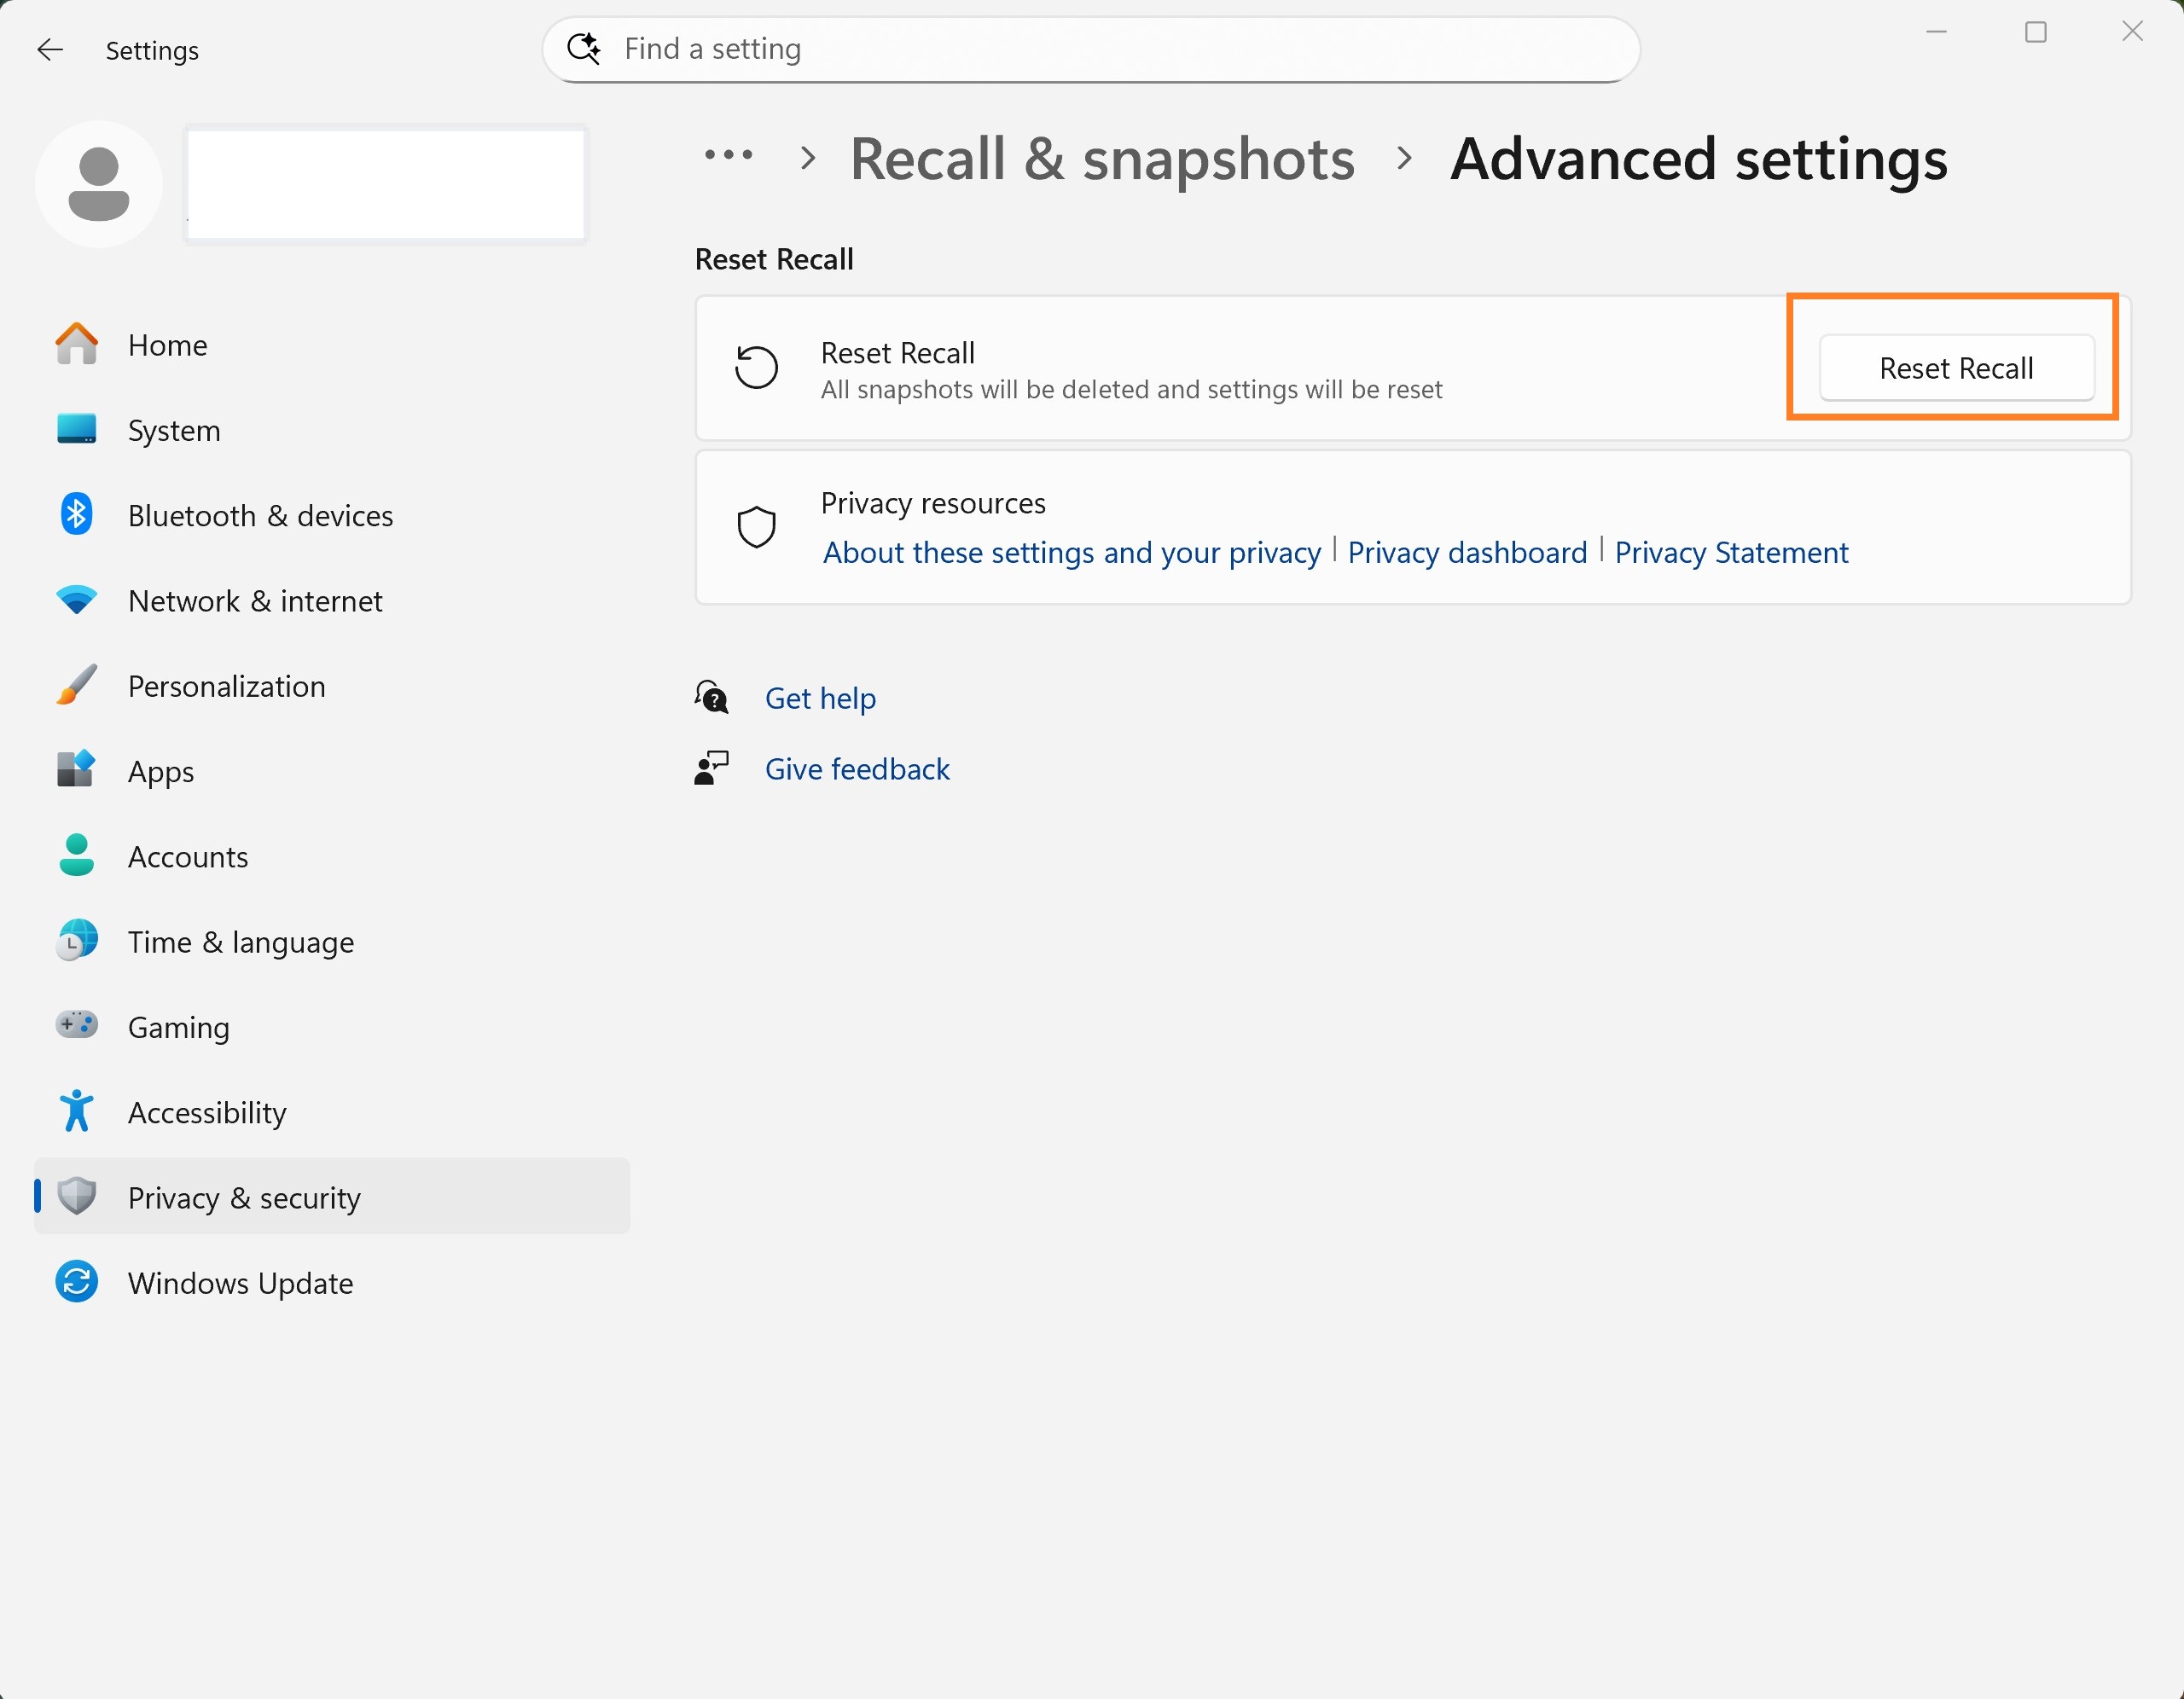2184x1699 pixels.
Task: Click the Reset Recall circular arrow icon
Action: pos(756,368)
